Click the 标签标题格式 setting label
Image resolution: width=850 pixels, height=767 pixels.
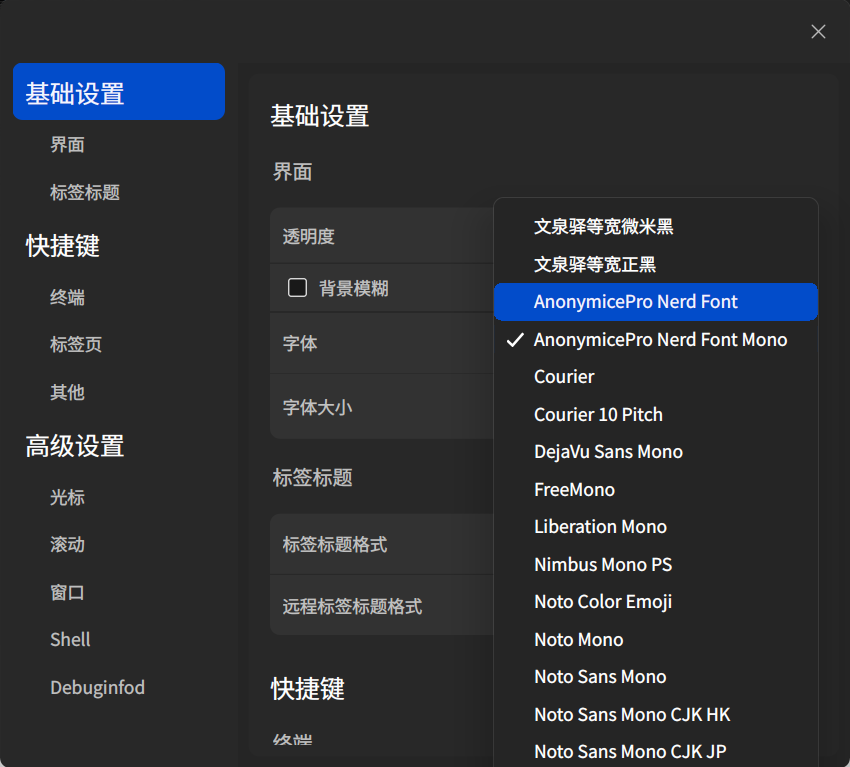pos(334,544)
